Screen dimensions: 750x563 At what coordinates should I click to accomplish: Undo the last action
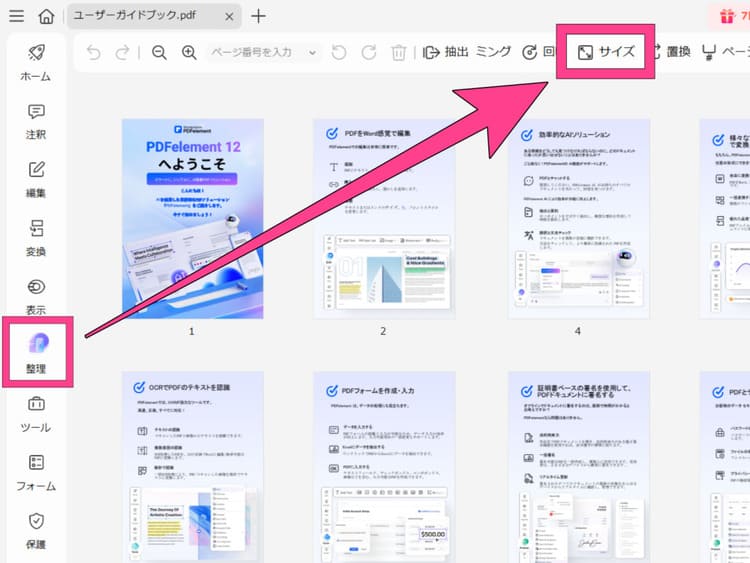click(x=94, y=52)
